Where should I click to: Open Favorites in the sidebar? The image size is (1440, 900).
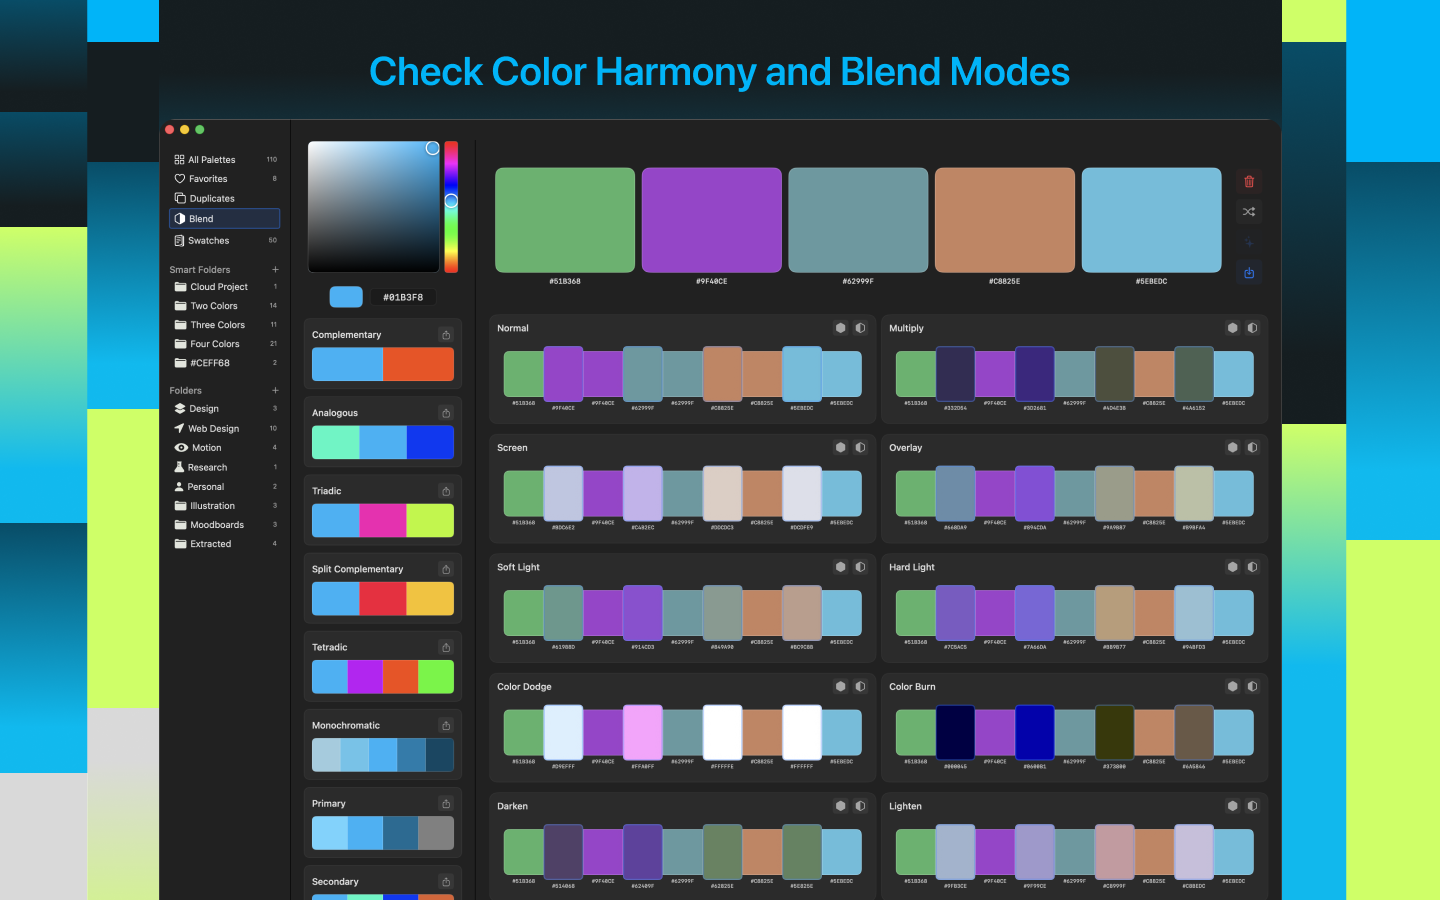pos(208,178)
